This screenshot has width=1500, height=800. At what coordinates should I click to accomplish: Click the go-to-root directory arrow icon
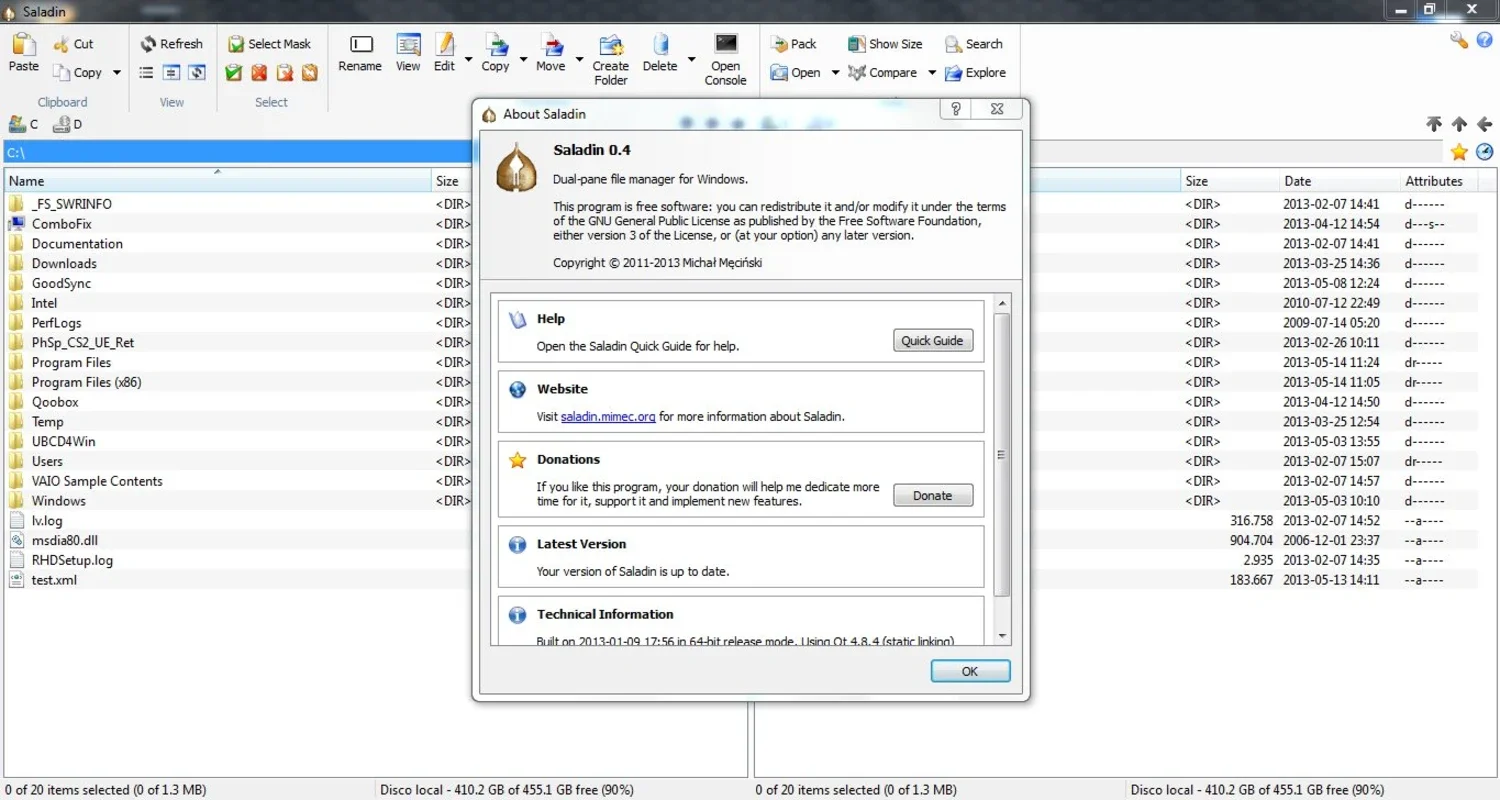(1434, 124)
